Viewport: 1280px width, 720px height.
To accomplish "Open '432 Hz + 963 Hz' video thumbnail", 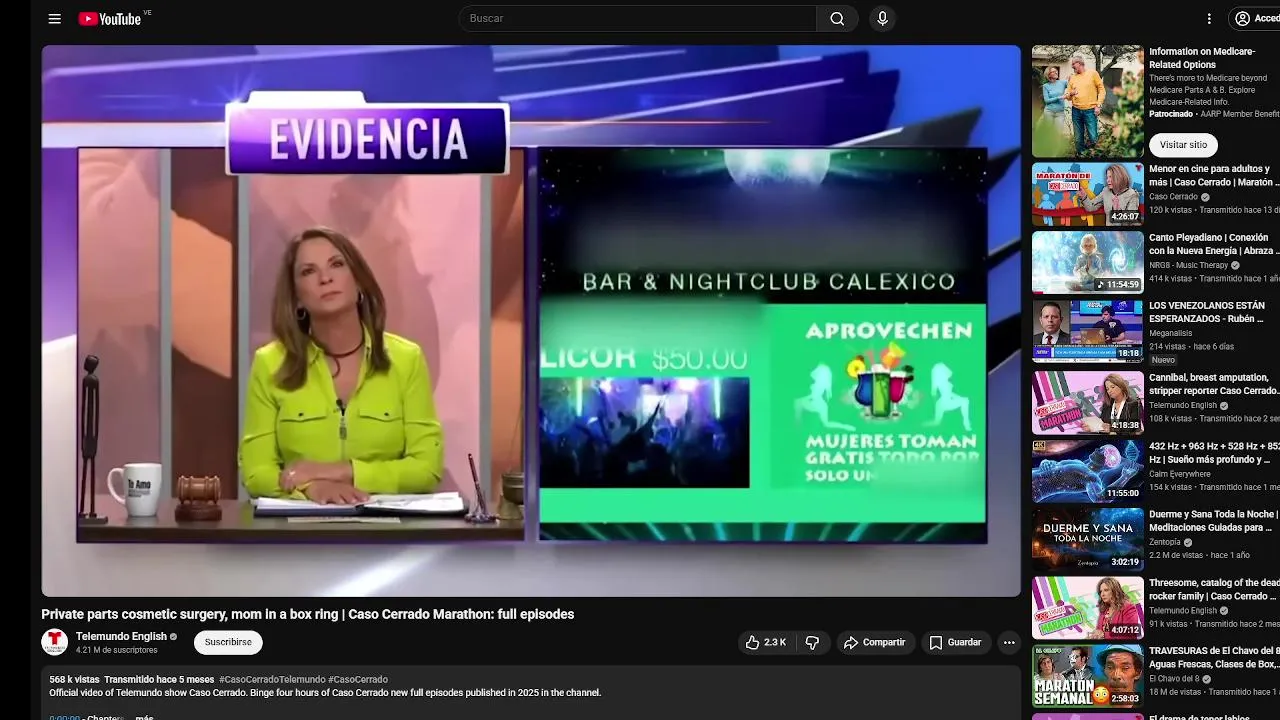I will click(1087, 471).
